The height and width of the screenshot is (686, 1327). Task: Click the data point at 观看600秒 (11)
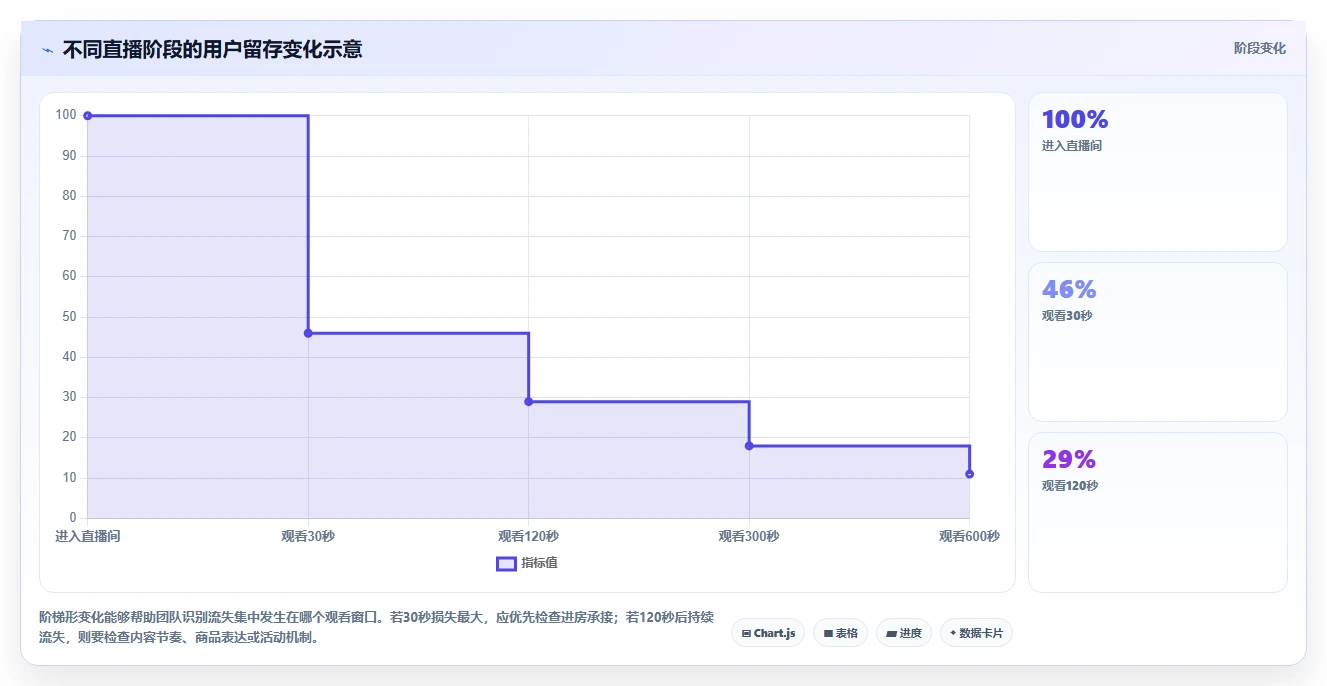(969, 474)
